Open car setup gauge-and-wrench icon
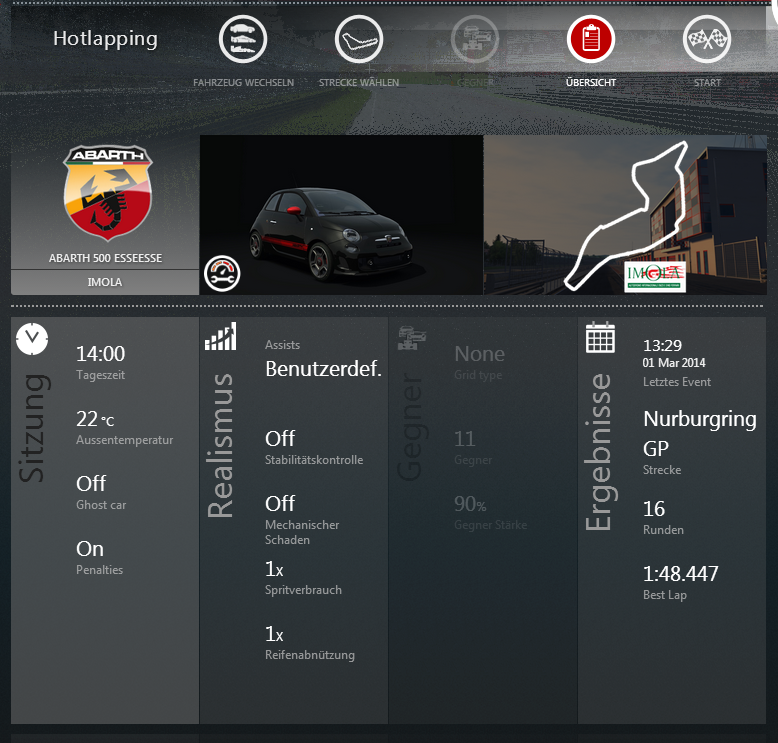 (222, 273)
